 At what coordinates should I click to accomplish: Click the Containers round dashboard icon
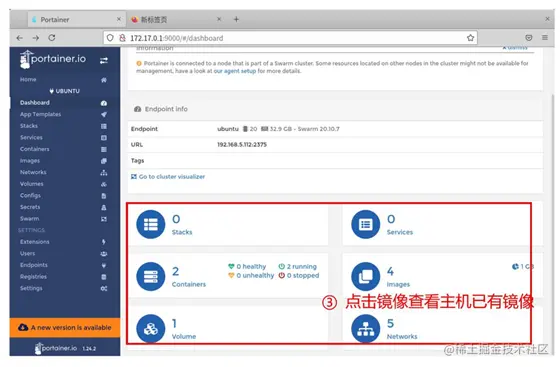(x=151, y=277)
